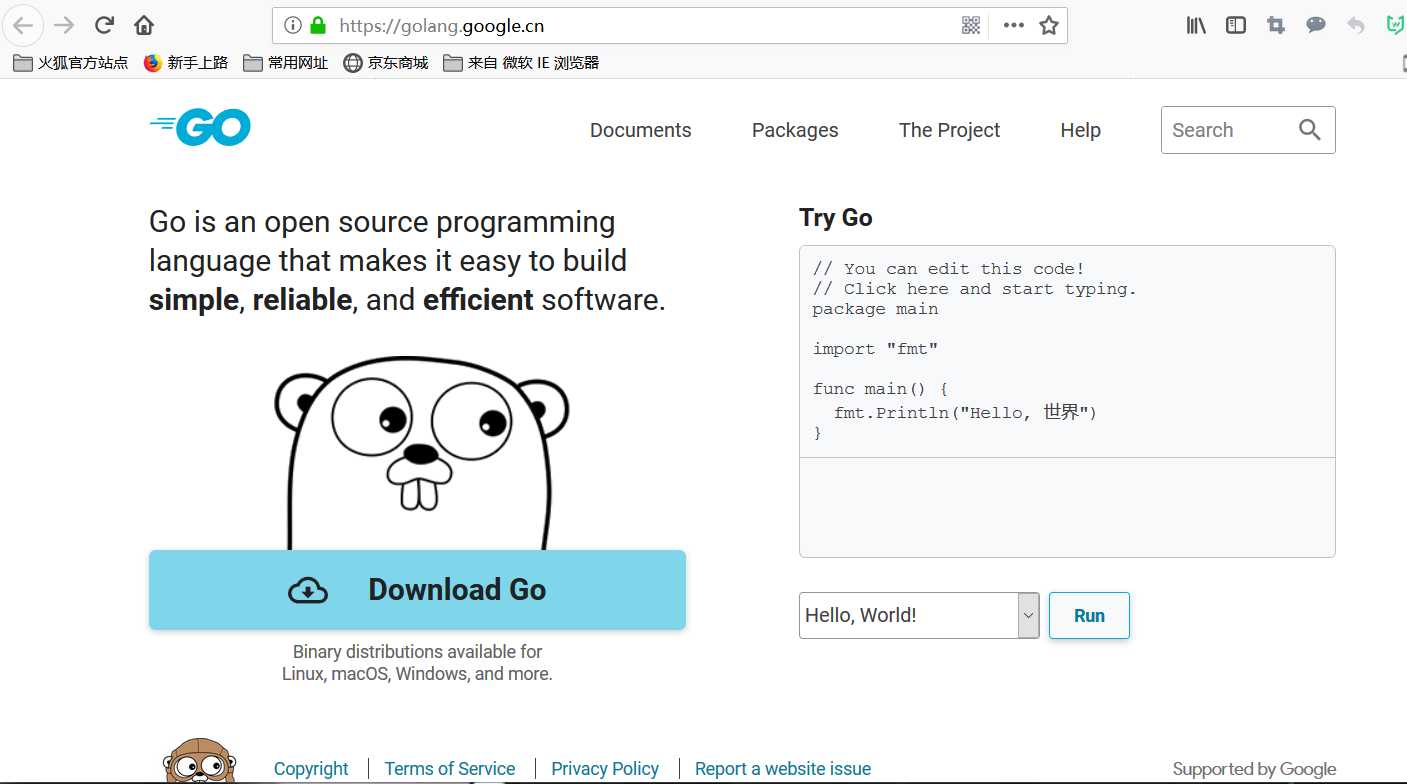Click the address bar URL golang.google.cn
Viewport: 1407px width, 784px height.
(x=441, y=26)
